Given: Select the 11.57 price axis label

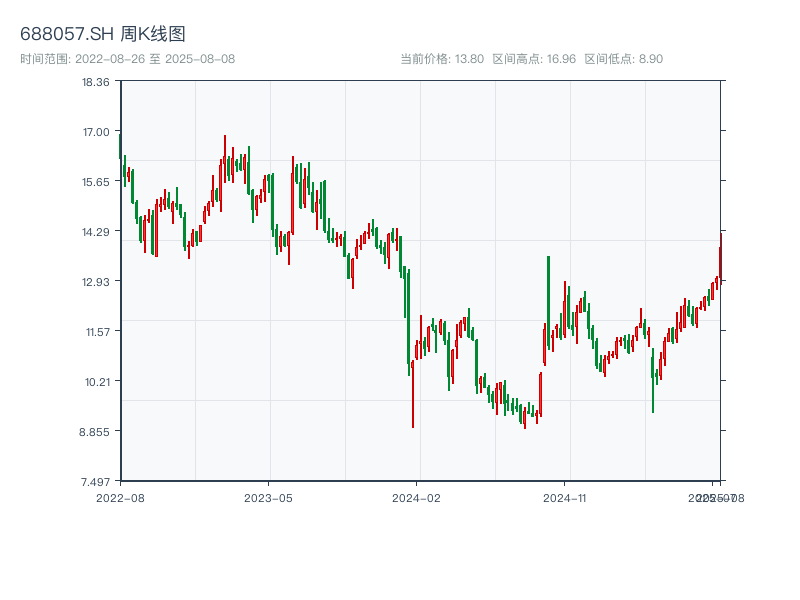Looking at the screenshot, I should click(x=96, y=332).
